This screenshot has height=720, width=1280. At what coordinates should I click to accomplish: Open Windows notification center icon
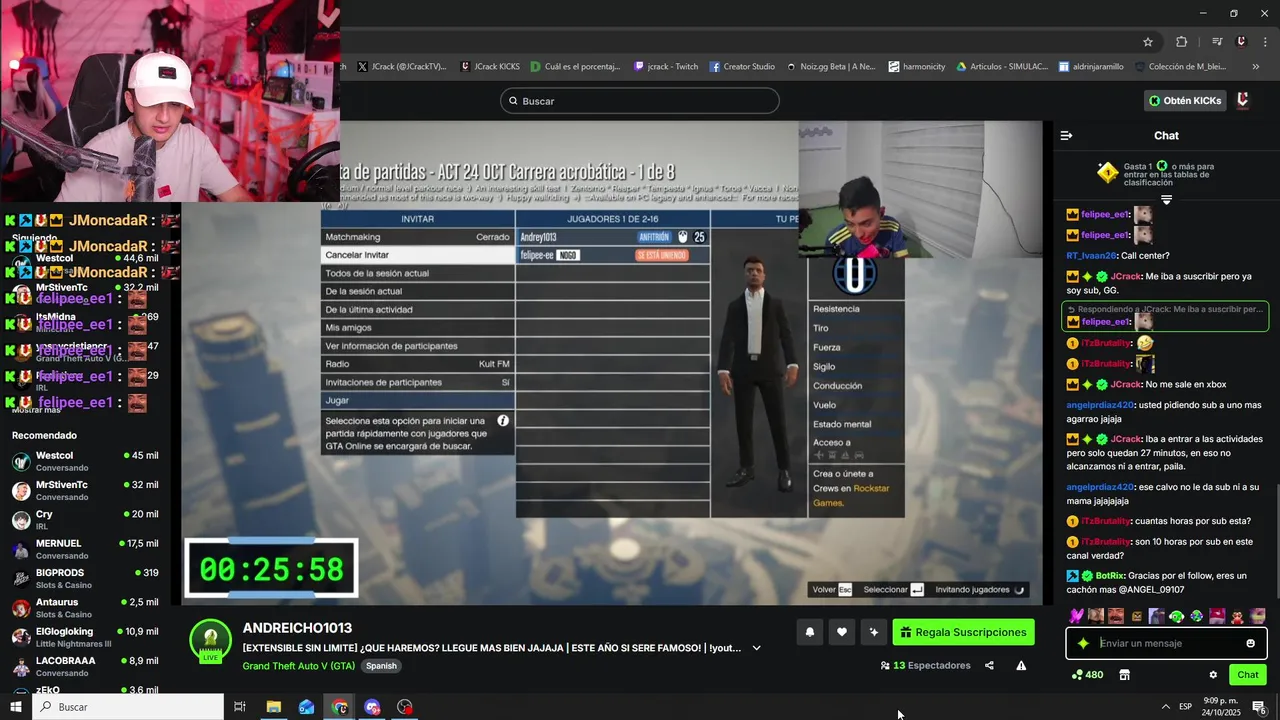[1259, 707]
